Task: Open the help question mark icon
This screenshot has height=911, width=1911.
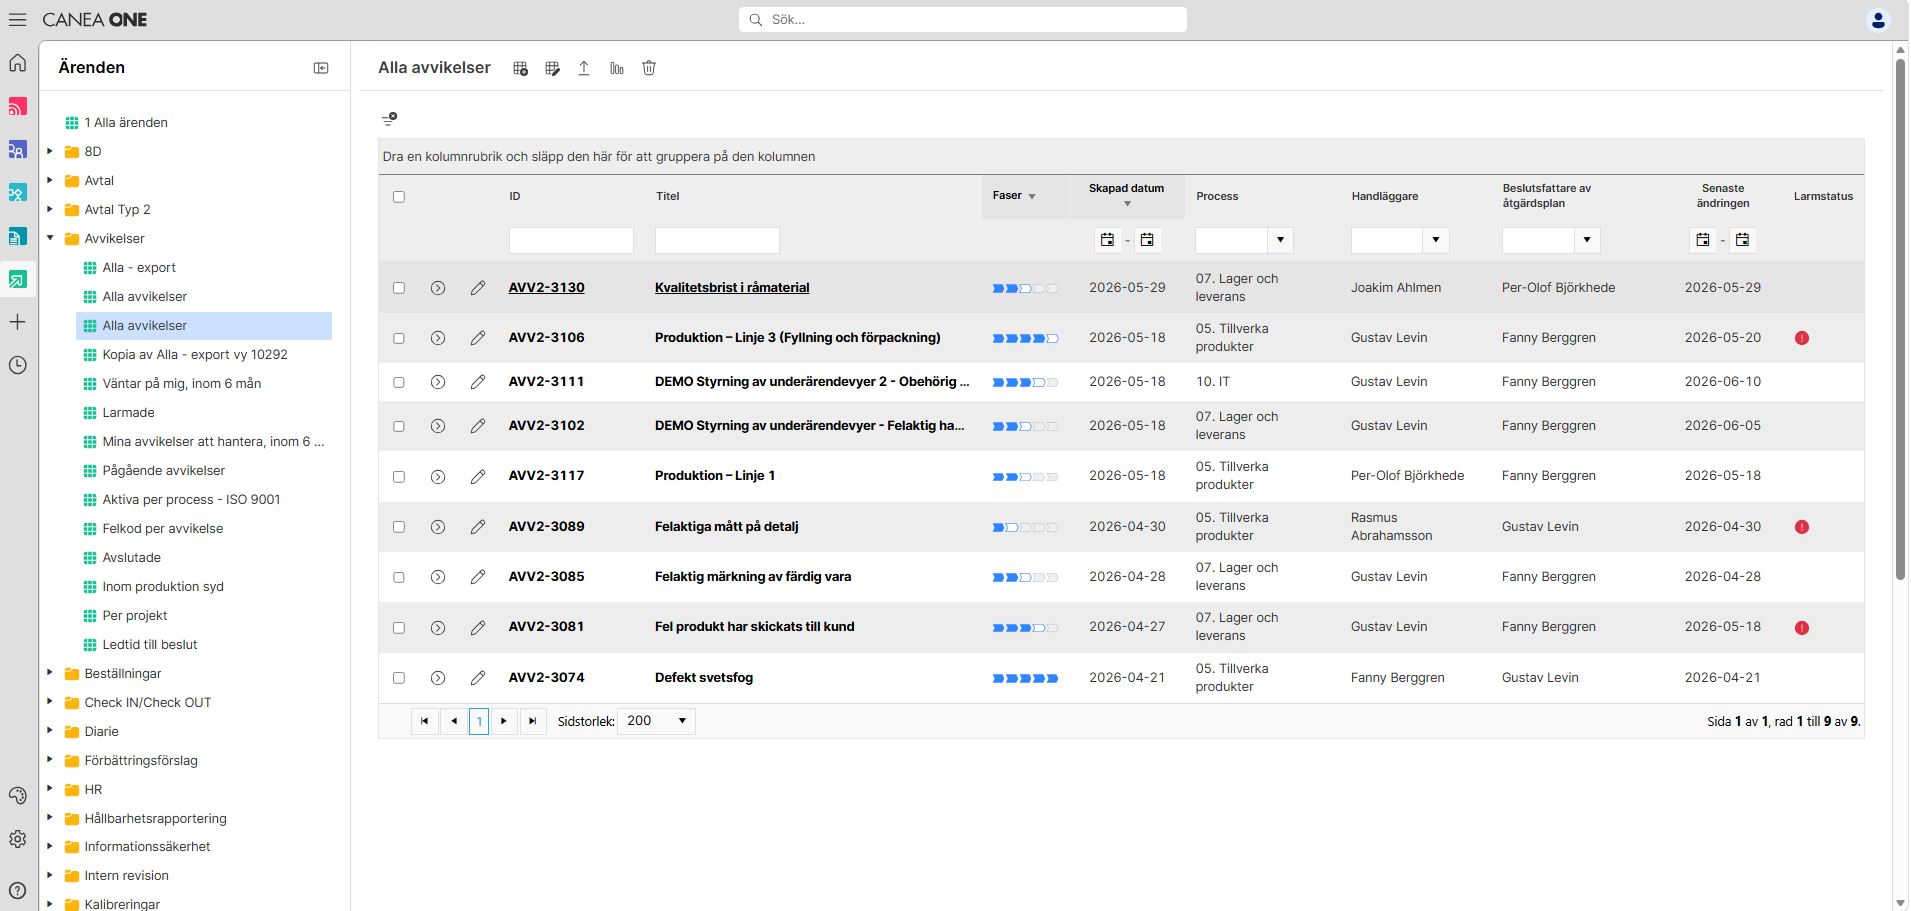Action: pyautogui.click(x=17, y=890)
